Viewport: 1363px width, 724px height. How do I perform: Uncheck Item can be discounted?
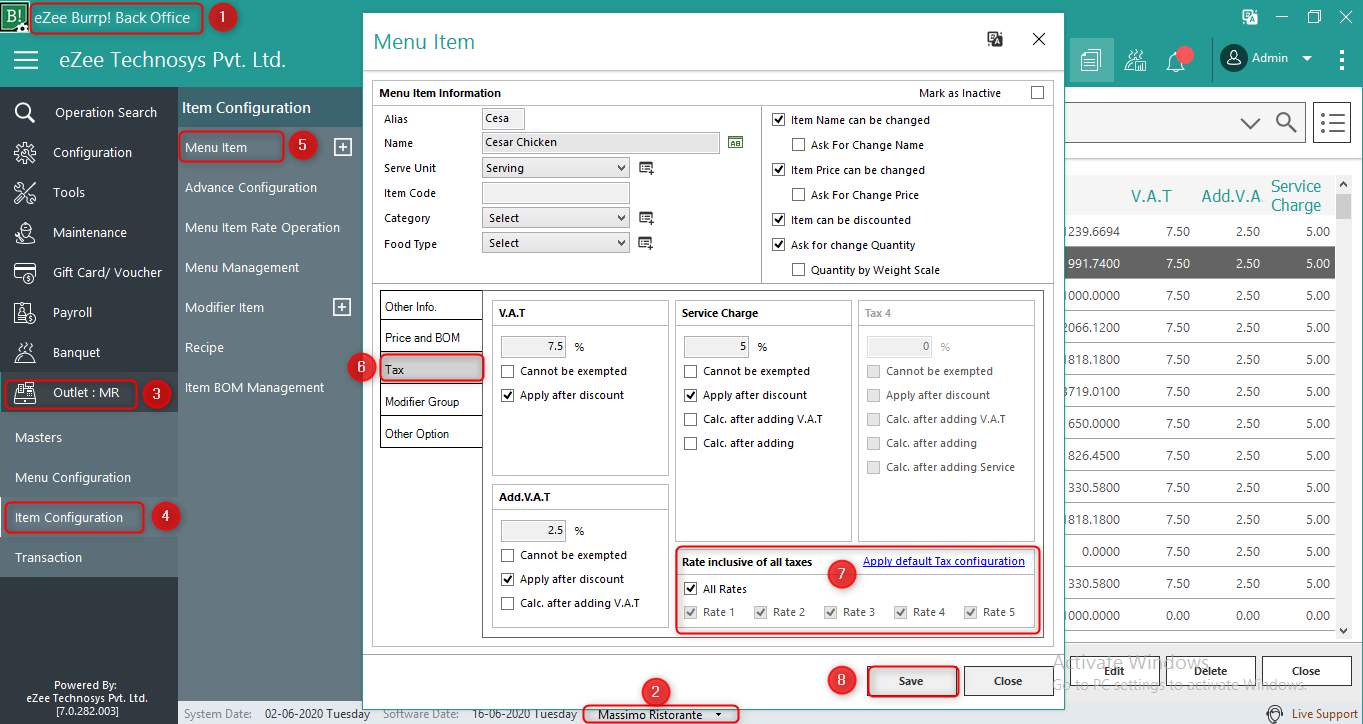coord(779,220)
